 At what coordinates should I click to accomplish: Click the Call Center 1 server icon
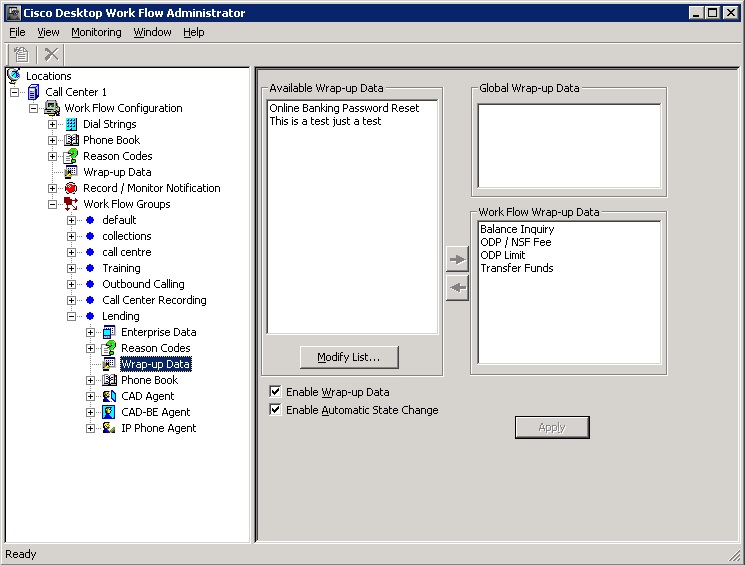click(x=33, y=92)
